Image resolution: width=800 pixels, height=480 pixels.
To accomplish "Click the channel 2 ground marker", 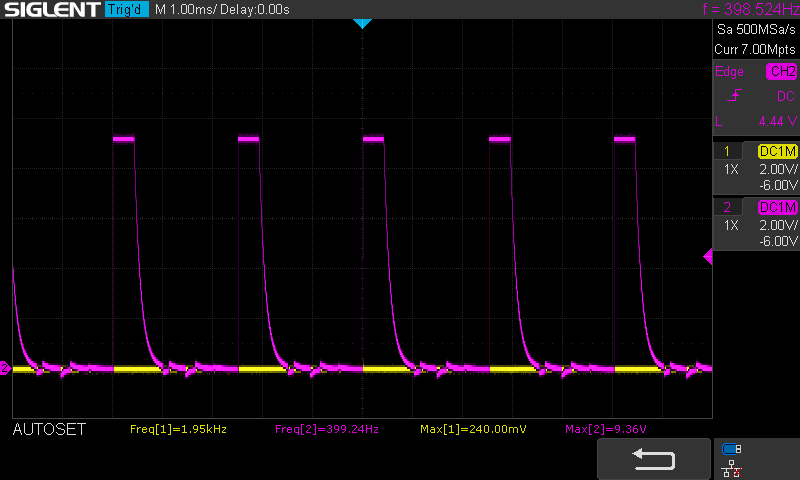I will pos(5,368).
